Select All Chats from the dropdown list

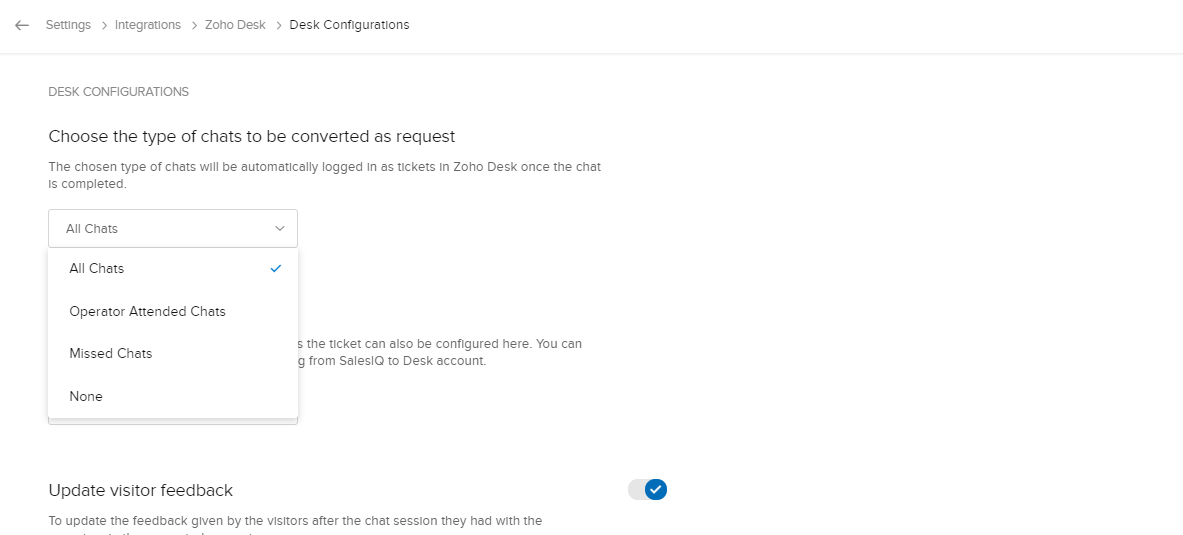pyautogui.click(x=97, y=268)
